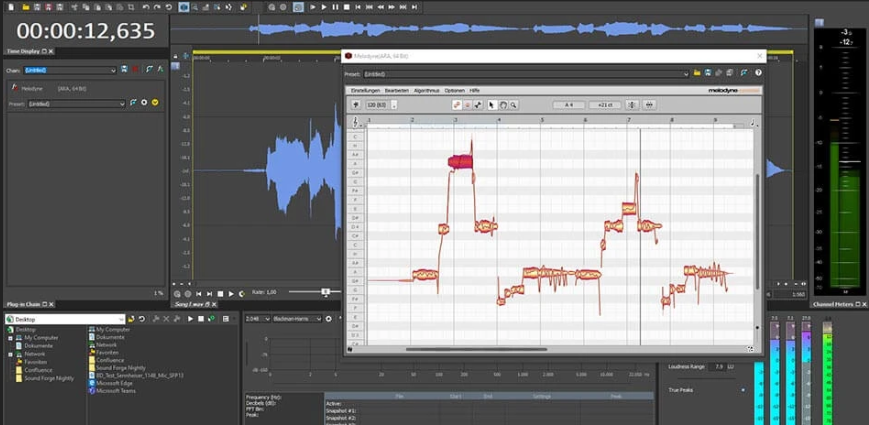Viewport: 869px width, 425px height.
Task: Click the spectrum analysis settings gear icon
Action: 328,319
